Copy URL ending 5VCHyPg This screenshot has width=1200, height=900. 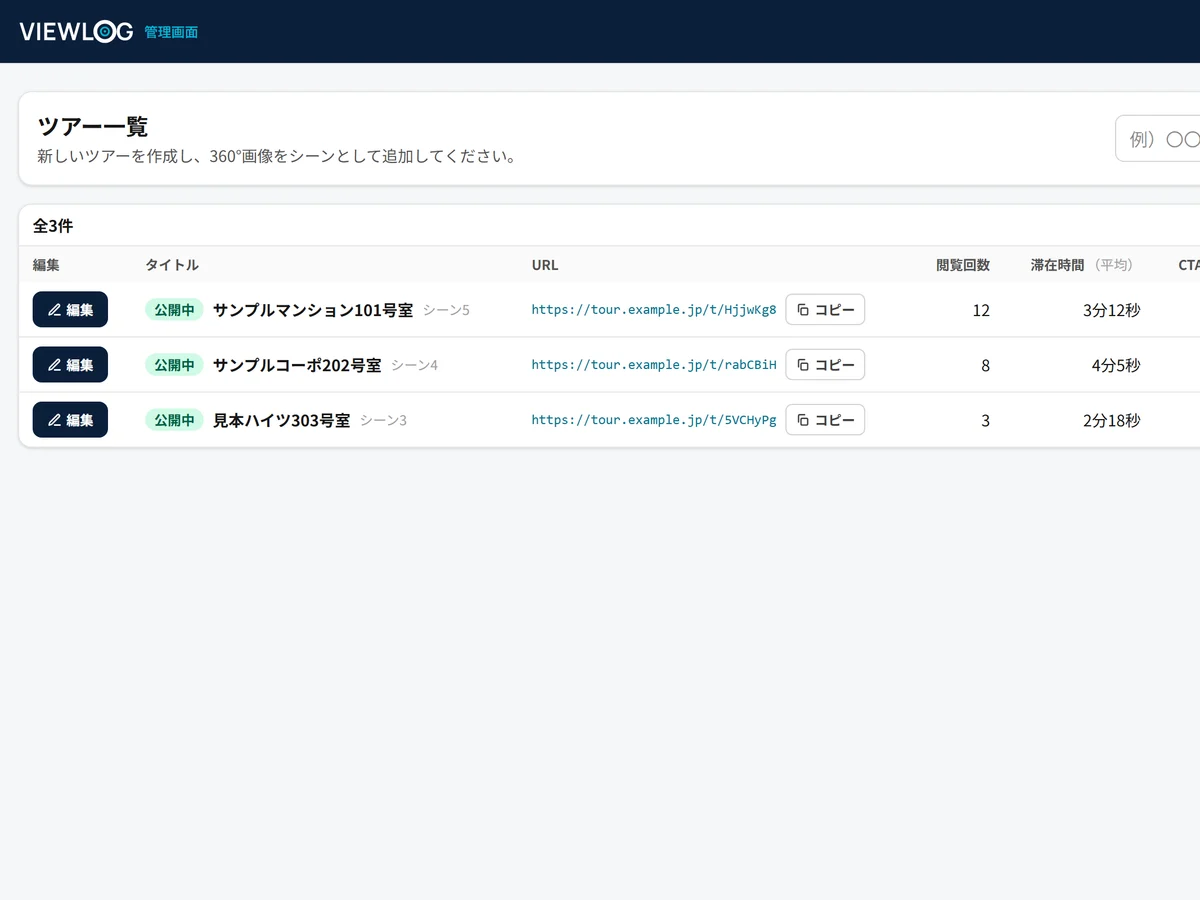tap(825, 420)
